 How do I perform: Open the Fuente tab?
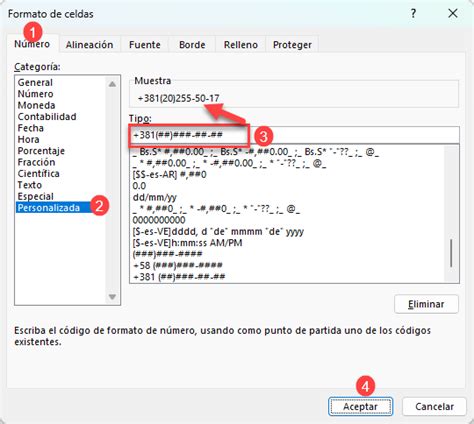point(145,45)
